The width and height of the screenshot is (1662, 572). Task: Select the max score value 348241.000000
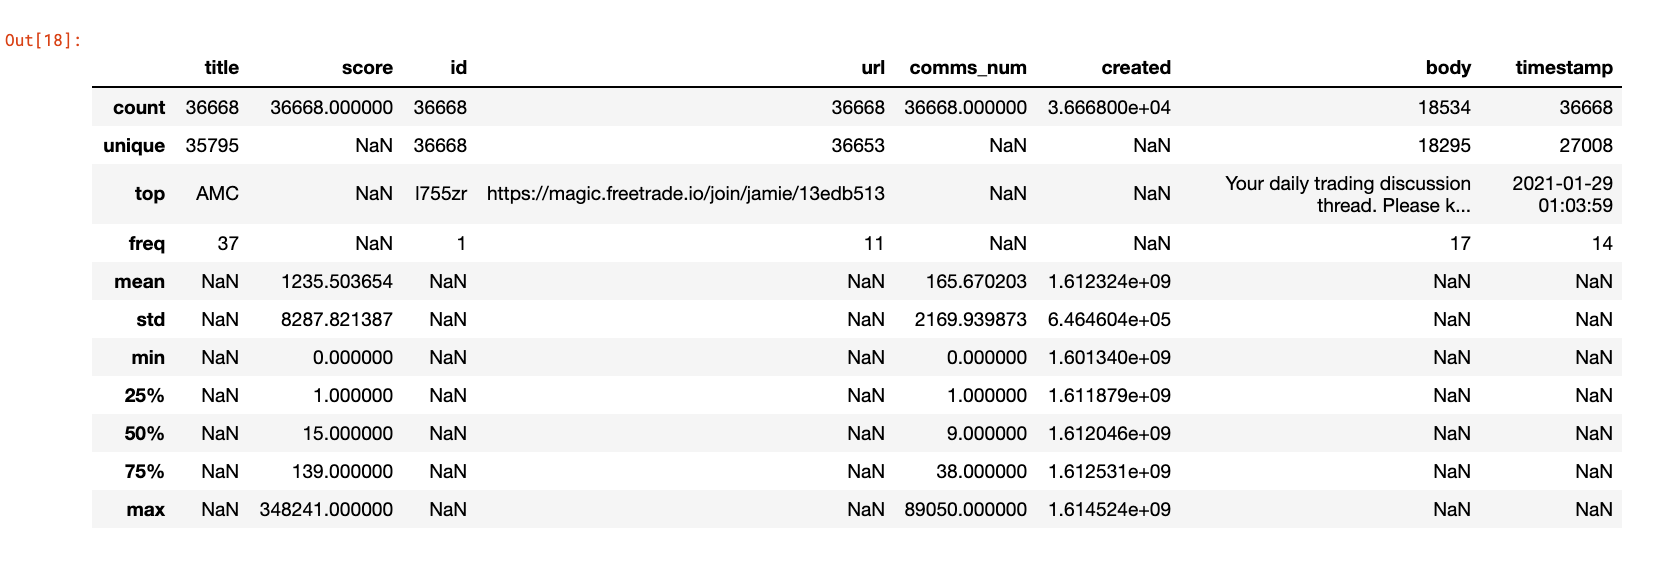[326, 510]
